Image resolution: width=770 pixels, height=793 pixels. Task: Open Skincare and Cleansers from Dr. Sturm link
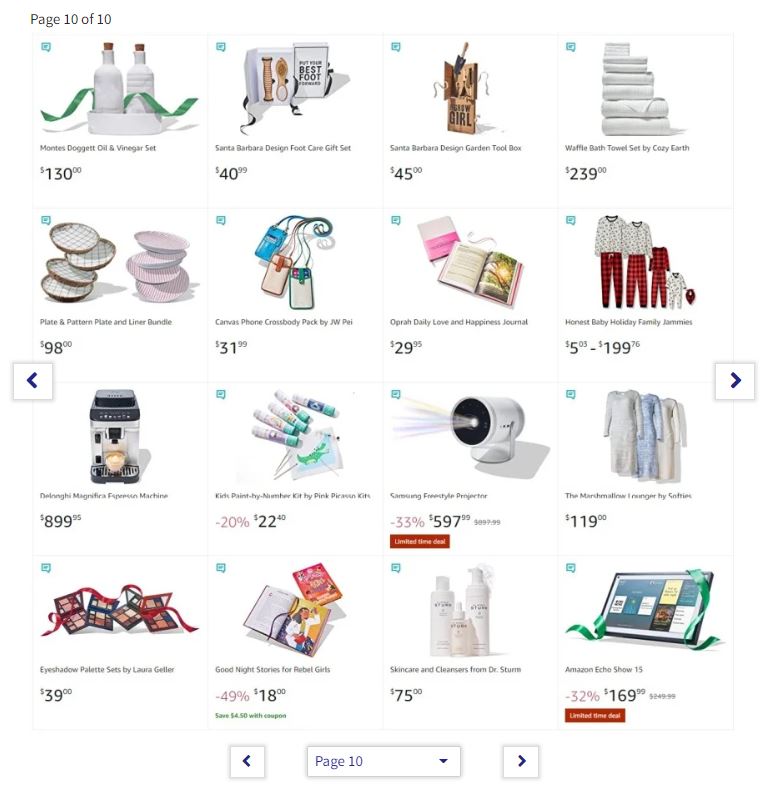455,670
